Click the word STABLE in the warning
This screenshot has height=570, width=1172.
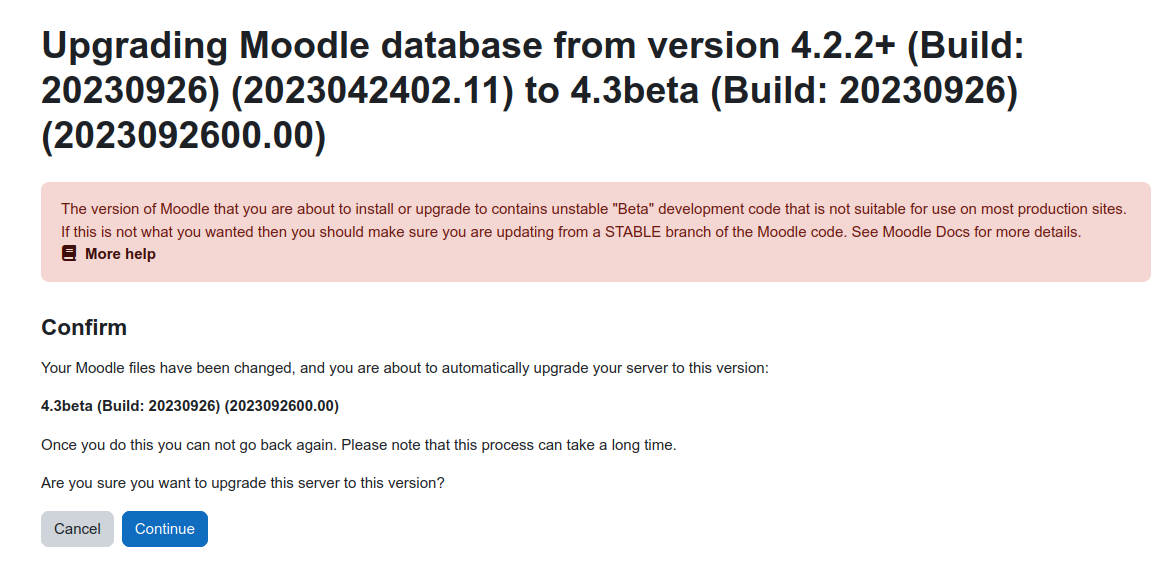click(632, 232)
